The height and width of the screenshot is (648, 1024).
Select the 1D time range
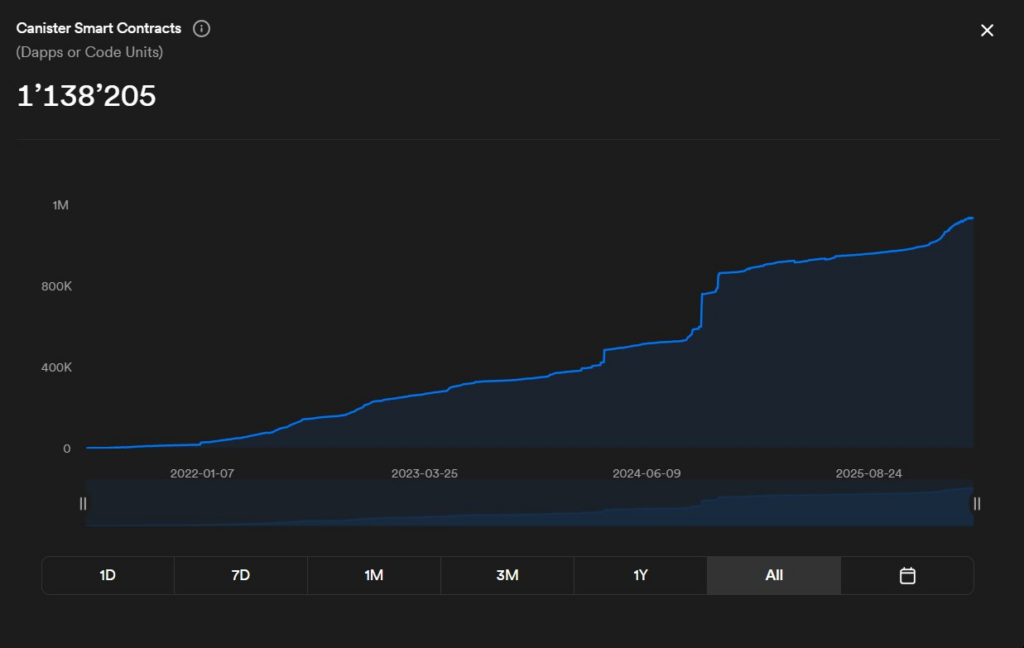108,575
